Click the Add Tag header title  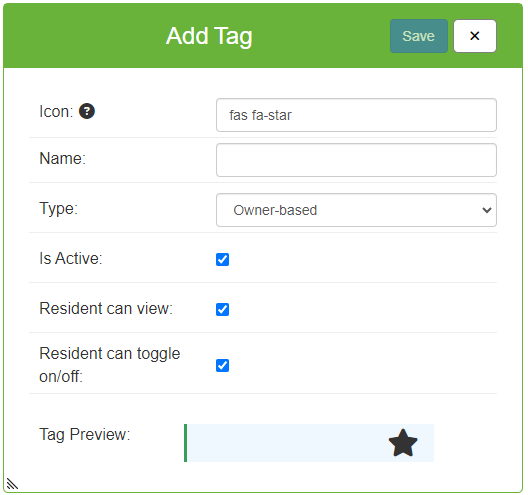tap(209, 36)
